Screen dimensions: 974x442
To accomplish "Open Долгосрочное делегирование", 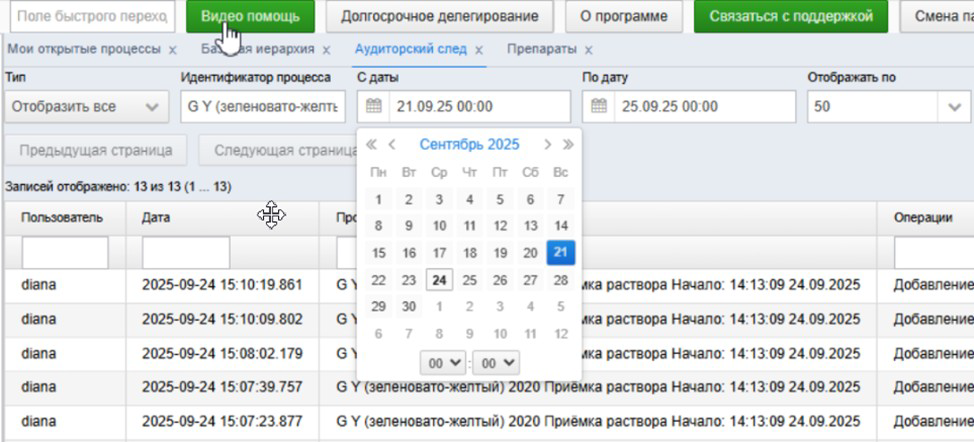I will click(440, 17).
